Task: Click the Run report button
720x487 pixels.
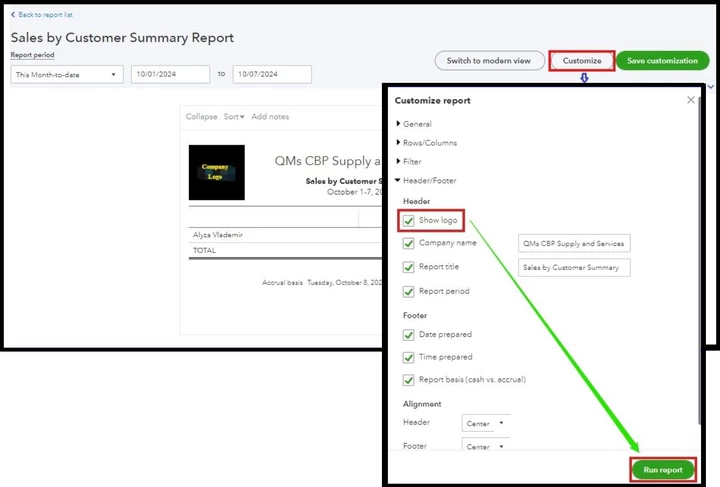Action: pos(663,470)
